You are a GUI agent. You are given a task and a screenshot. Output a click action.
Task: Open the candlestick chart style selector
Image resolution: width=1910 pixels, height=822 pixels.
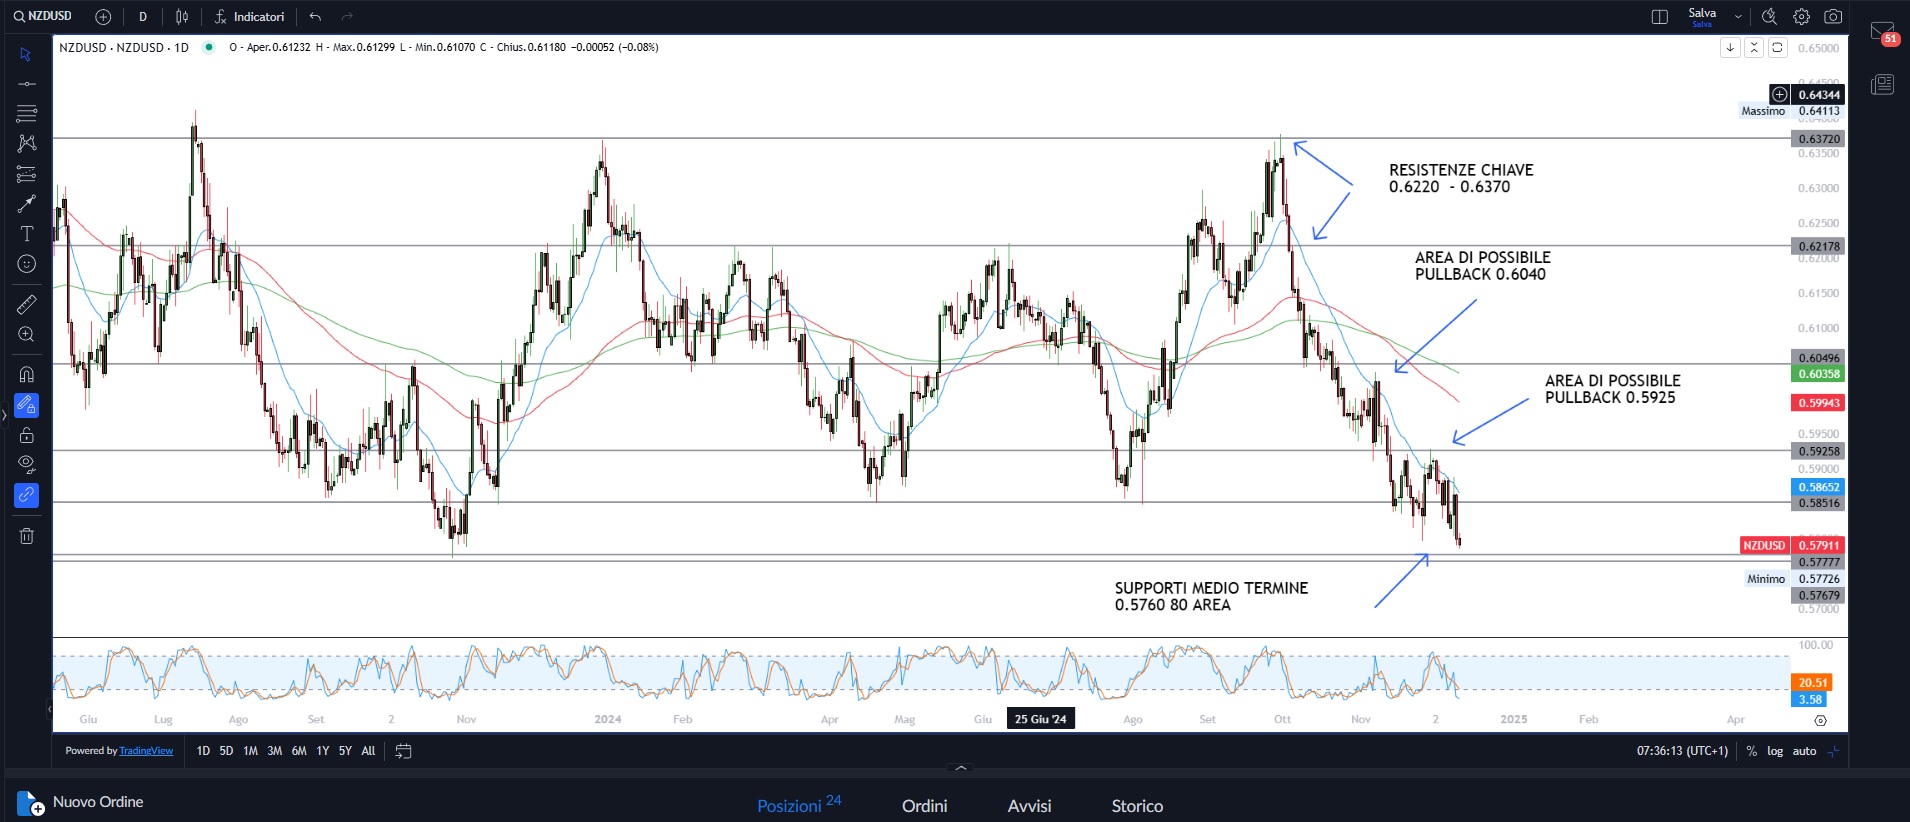click(182, 17)
